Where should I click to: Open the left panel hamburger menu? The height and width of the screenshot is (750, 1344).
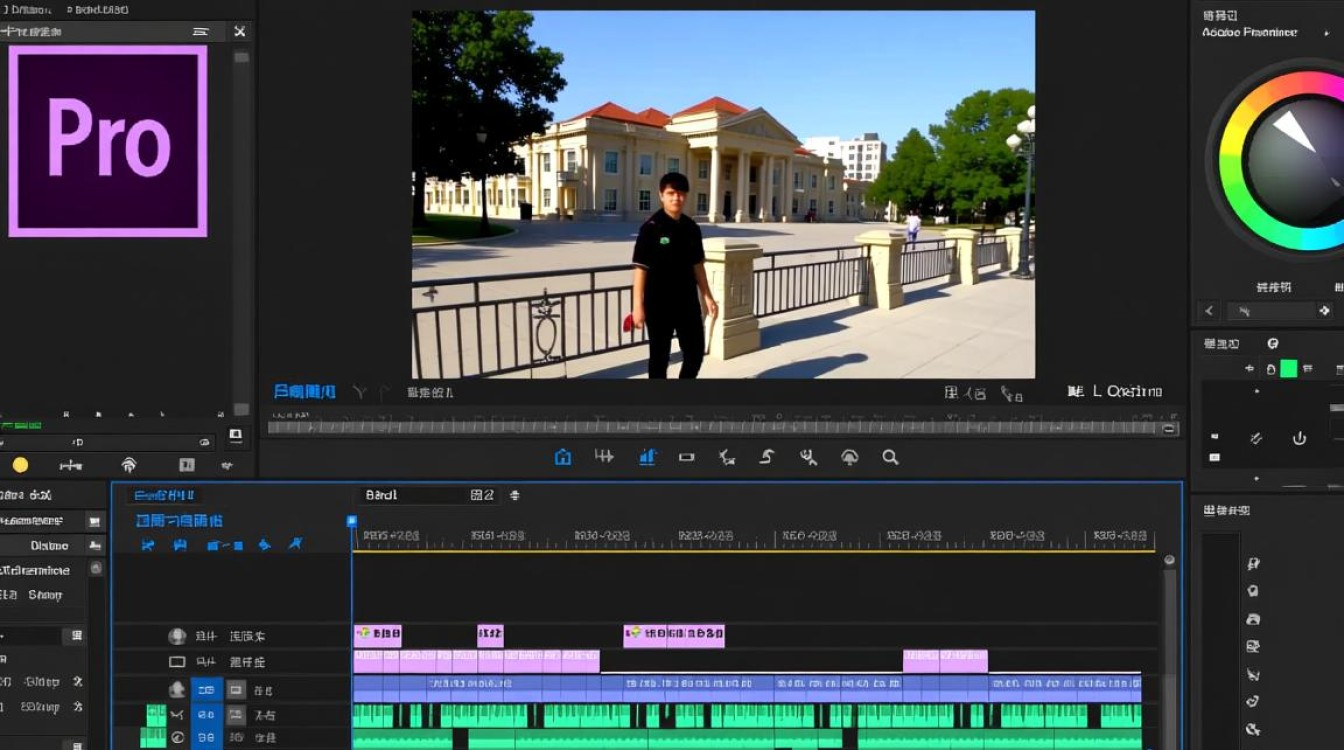point(200,32)
